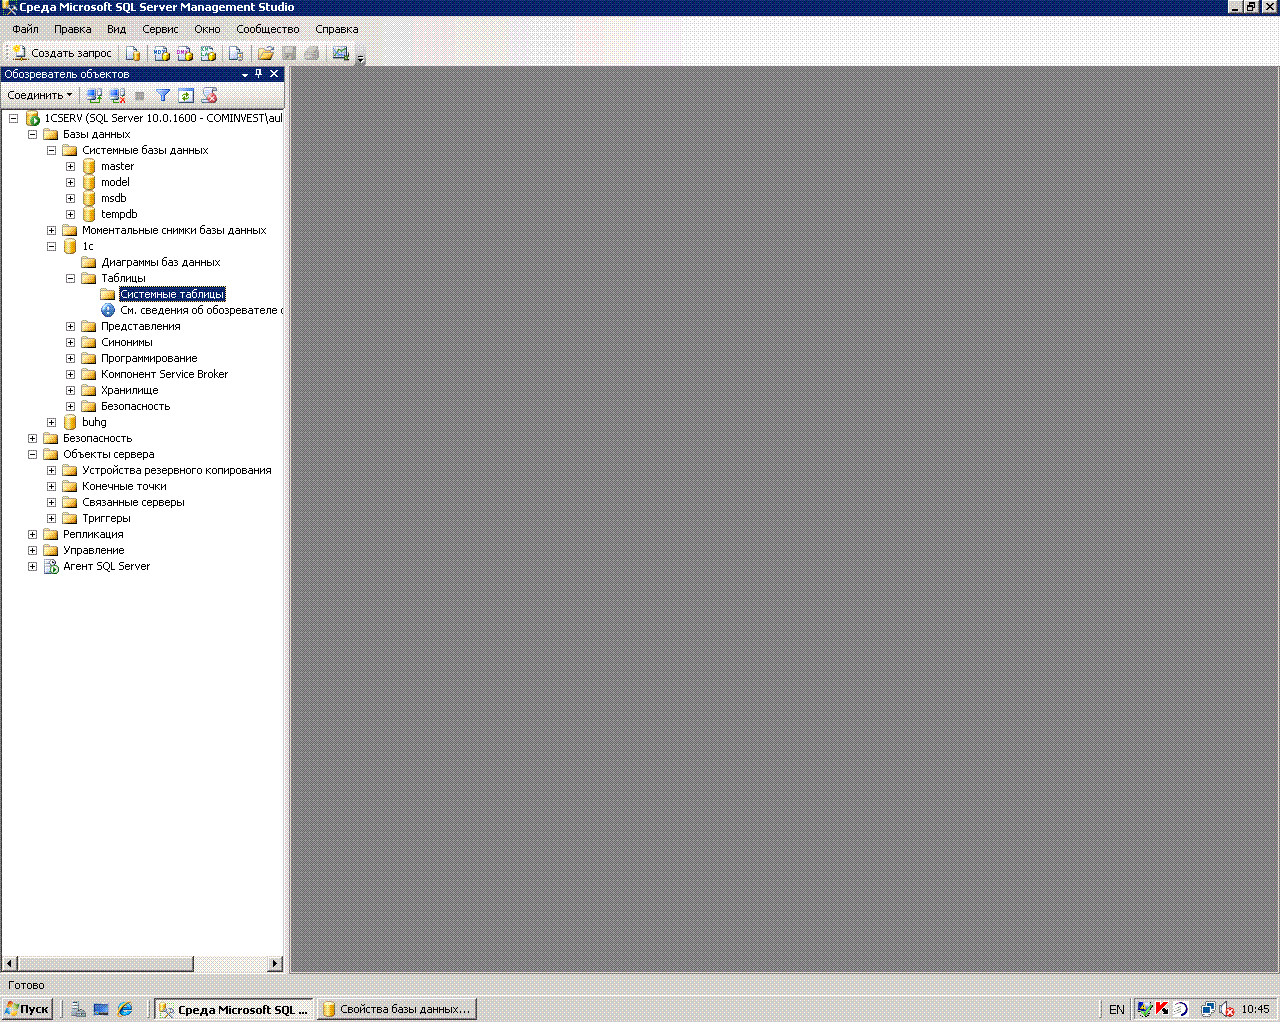The height and width of the screenshot is (1024, 1280).
Task: Select Компонент Service Broker folder
Action: tap(164, 374)
